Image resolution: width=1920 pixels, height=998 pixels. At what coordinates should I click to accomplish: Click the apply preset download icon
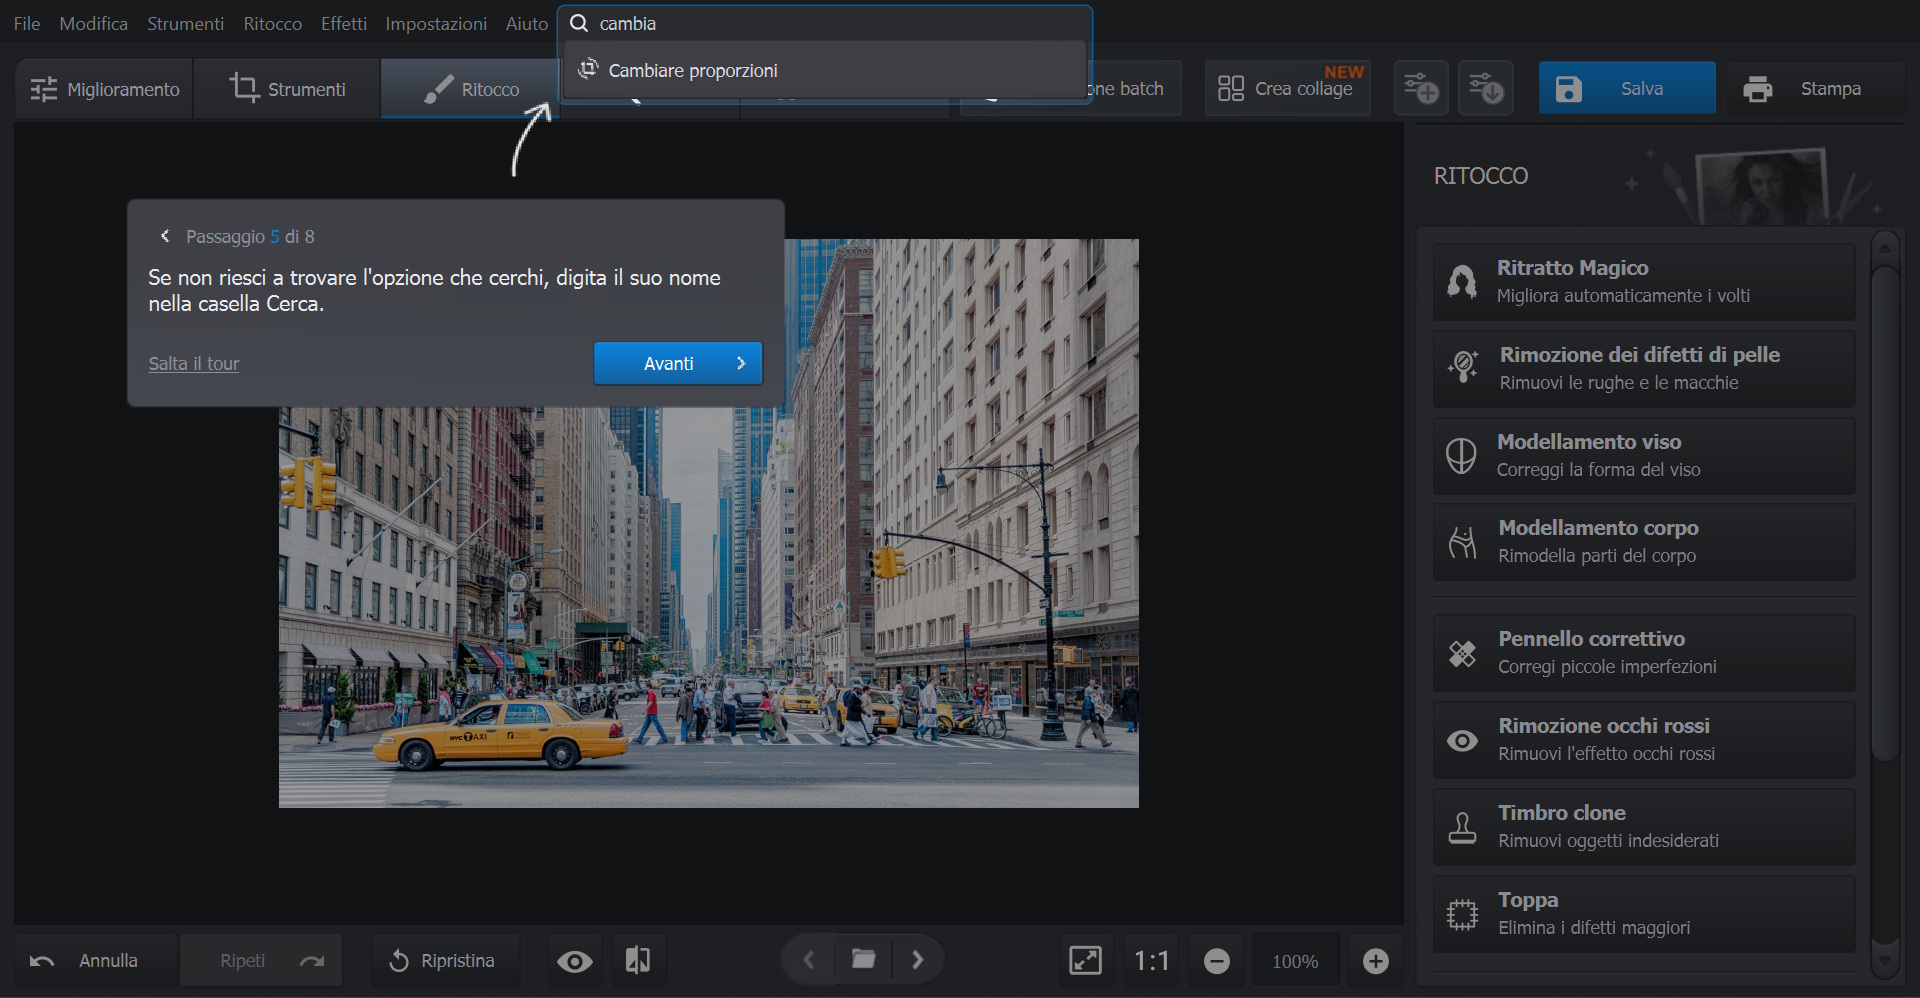(1485, 89)
